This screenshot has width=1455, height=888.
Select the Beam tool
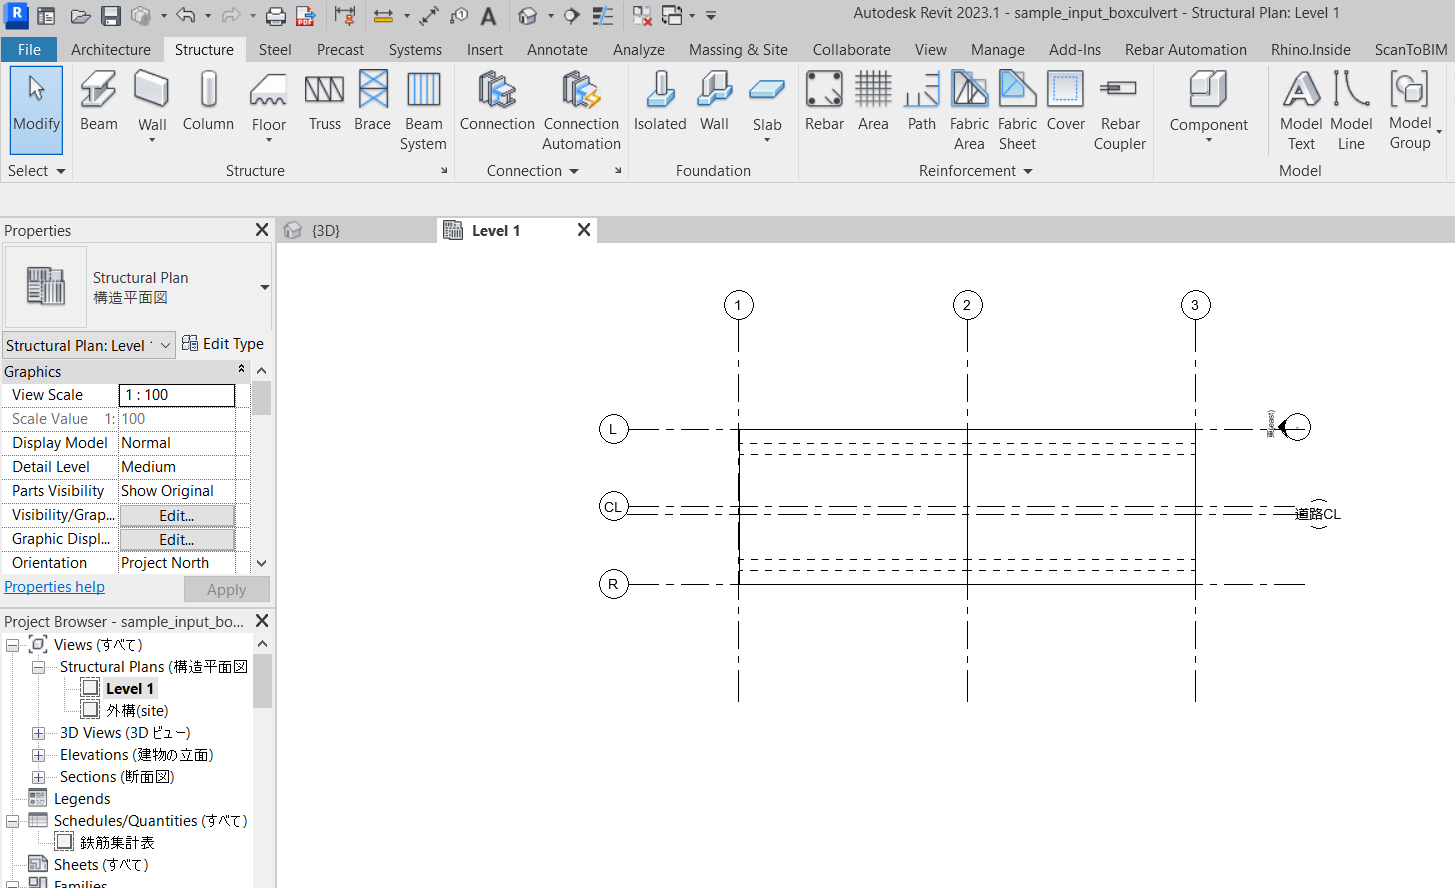pyautogui.click(x=98, y=100)
